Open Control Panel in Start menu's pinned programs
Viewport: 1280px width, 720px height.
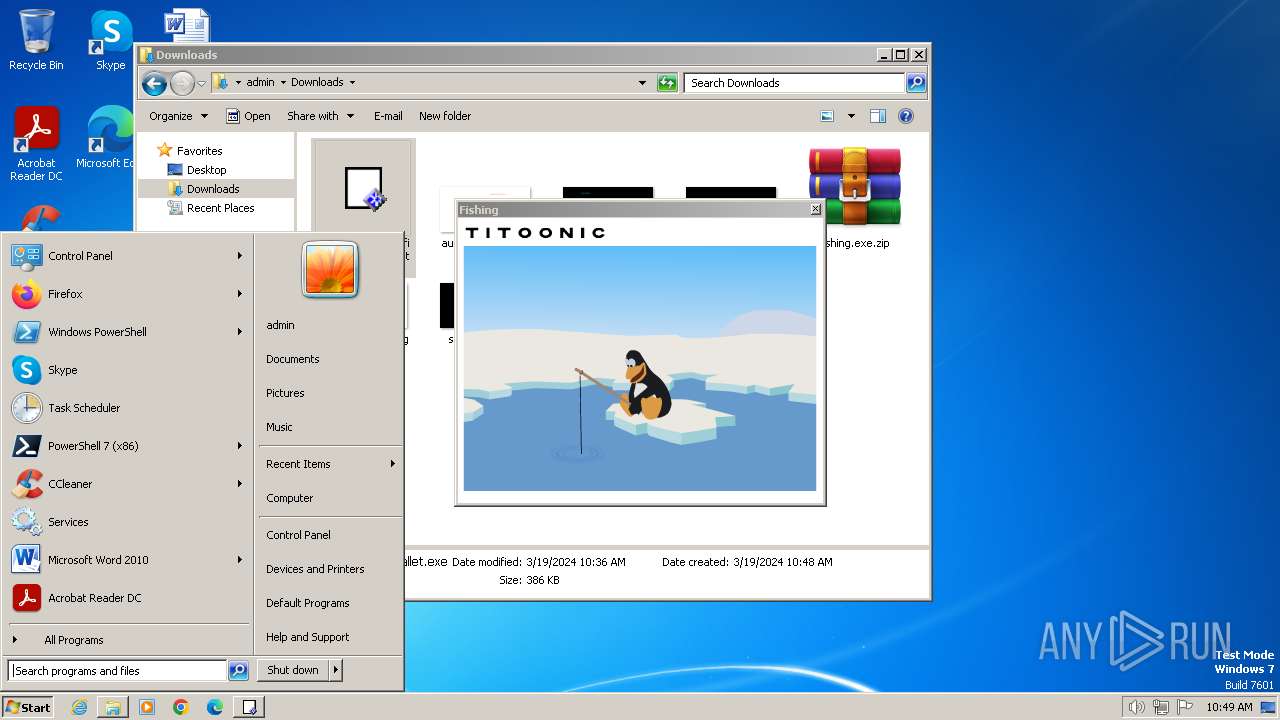(127, 256)
